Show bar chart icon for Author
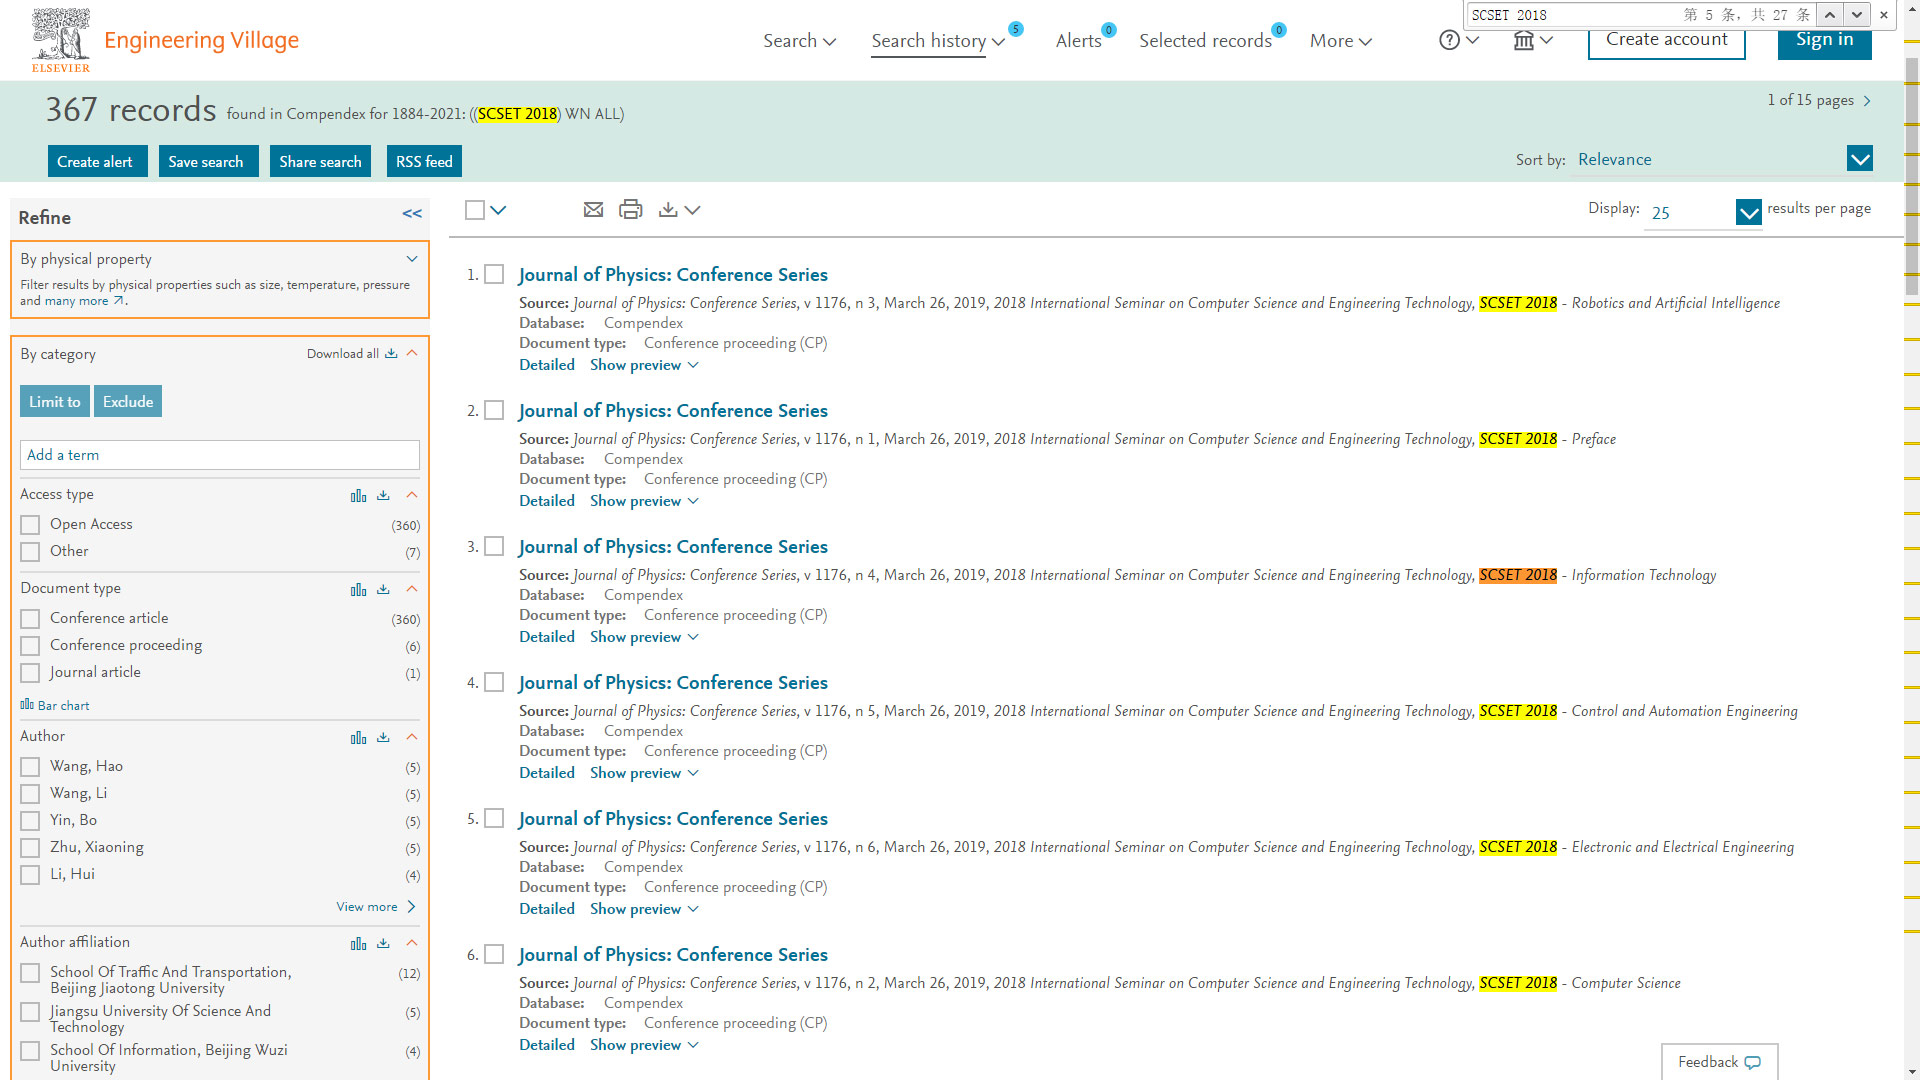 [358, 737]
